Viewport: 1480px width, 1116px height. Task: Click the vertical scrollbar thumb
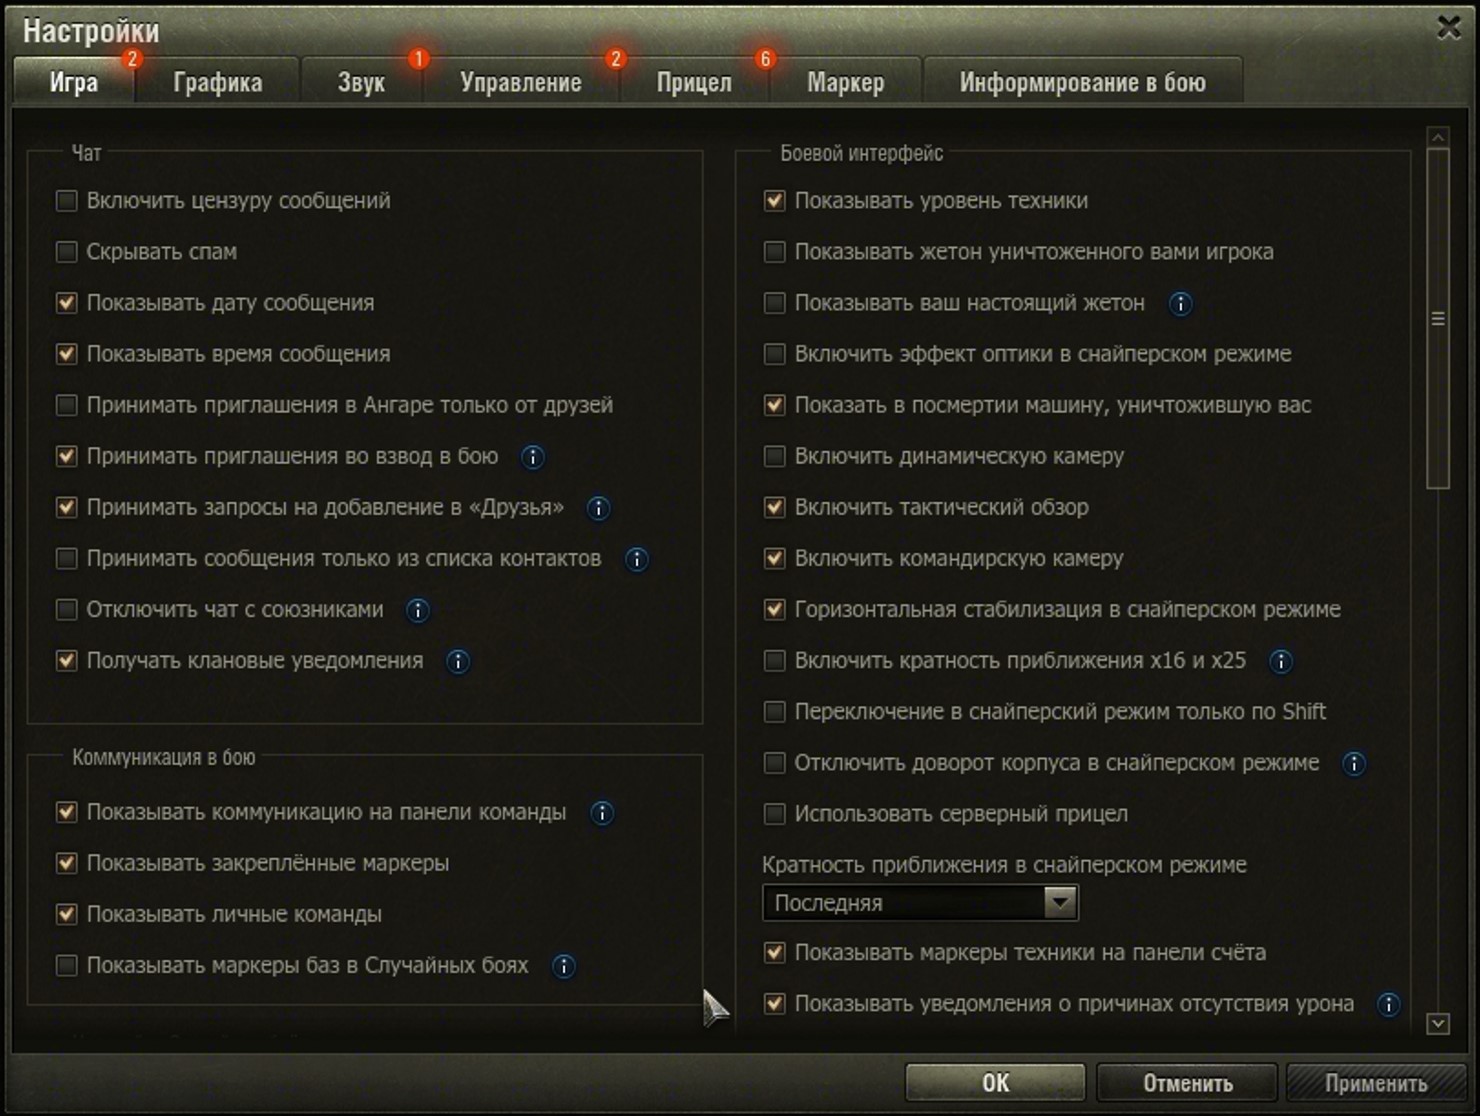pyautogui.click(x=1438, y=319)
